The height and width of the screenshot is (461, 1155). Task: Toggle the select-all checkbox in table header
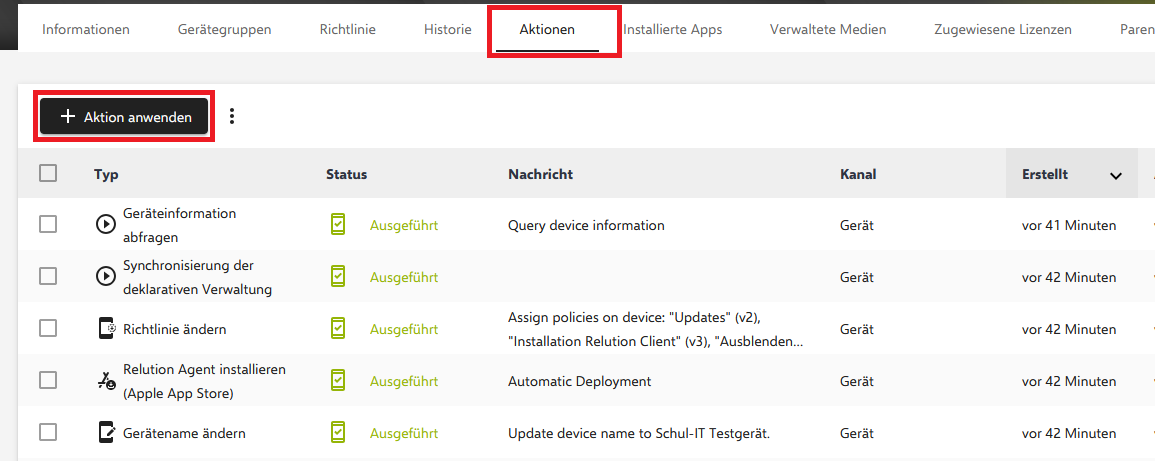pyautogui.click(x=48, y=174)
